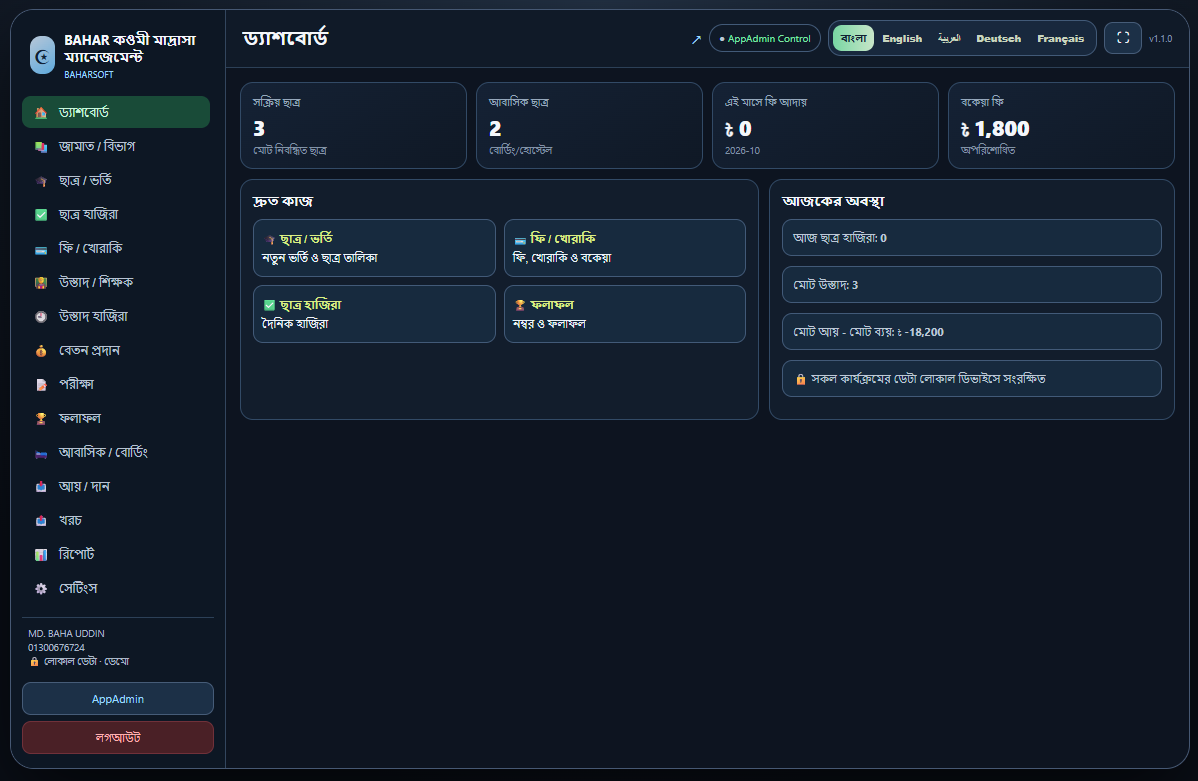Click the phone number 01300676724
The height and width of the screenshot is (781, 1198).
tap(57, 647)
